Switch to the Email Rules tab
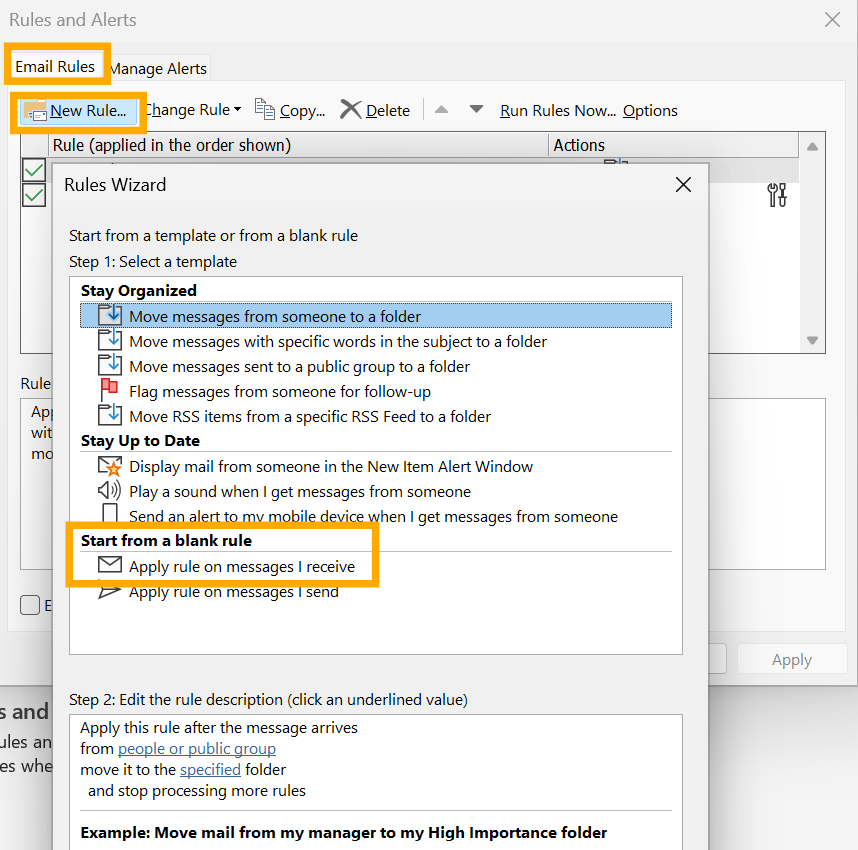The width and height of the screenshot is (858, 850). 55,67
